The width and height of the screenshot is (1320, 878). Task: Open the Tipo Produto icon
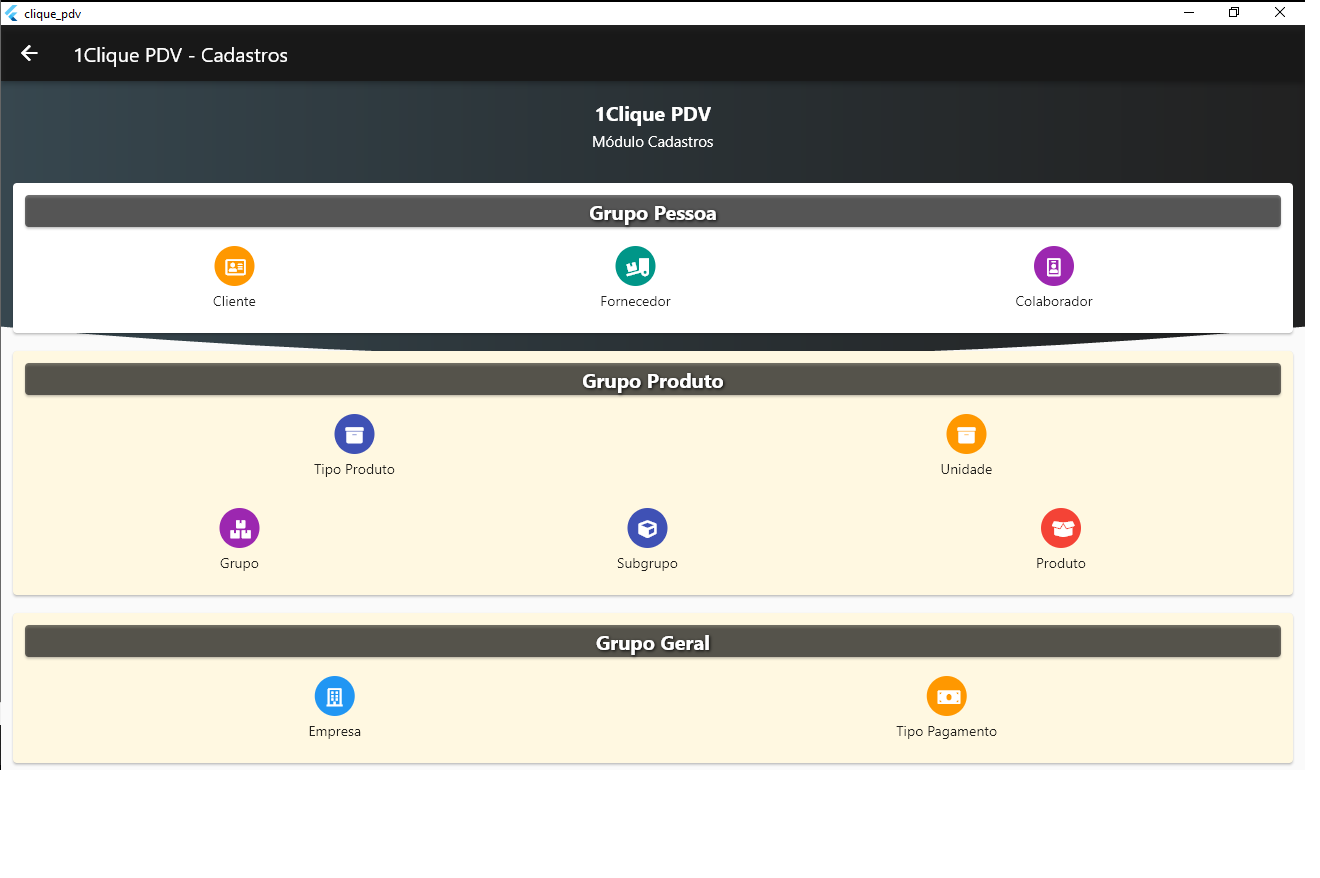354,434
